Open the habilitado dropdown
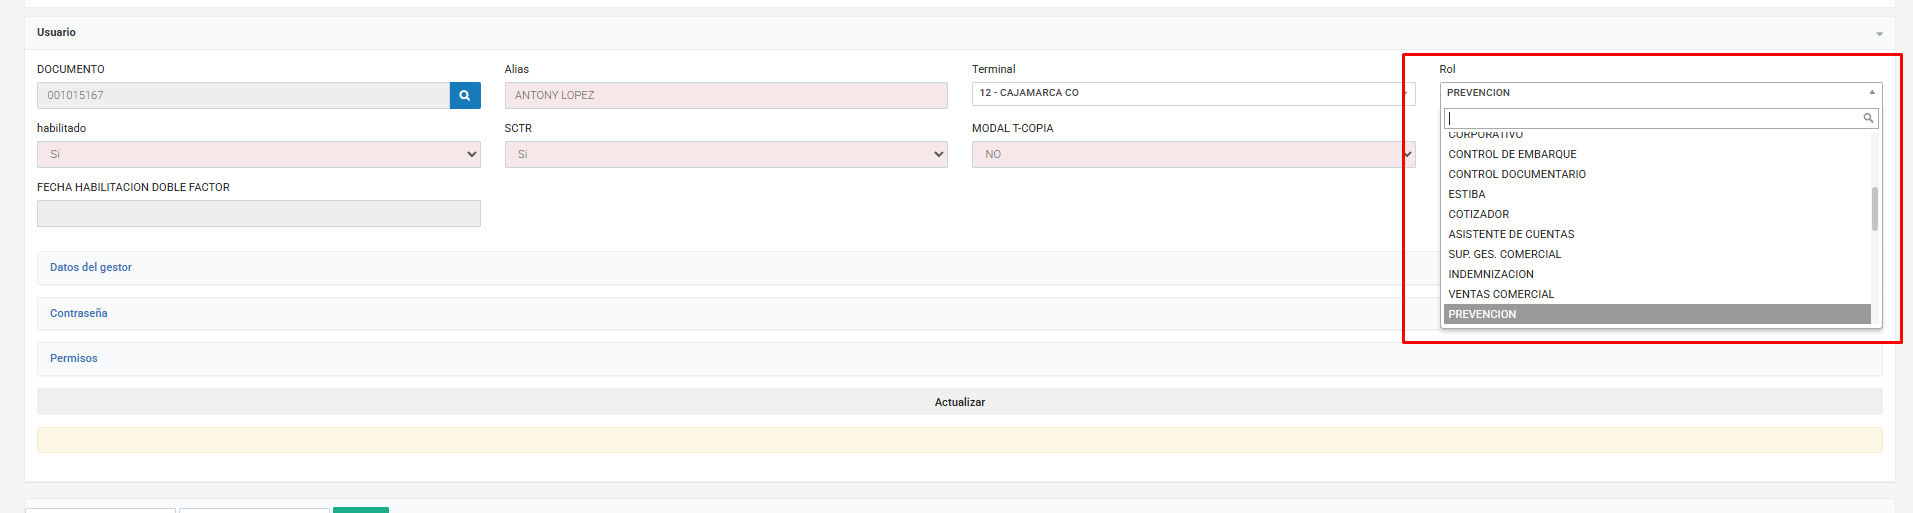 258,154
